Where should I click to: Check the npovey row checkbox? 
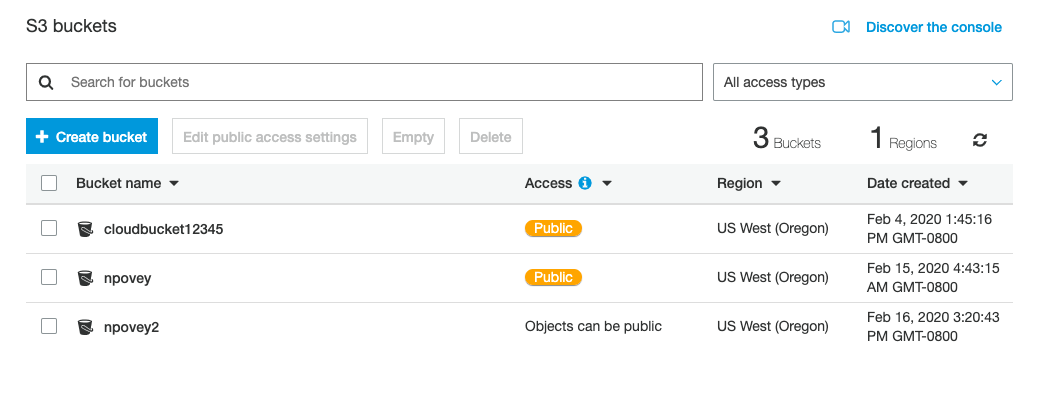click(49, 277)
